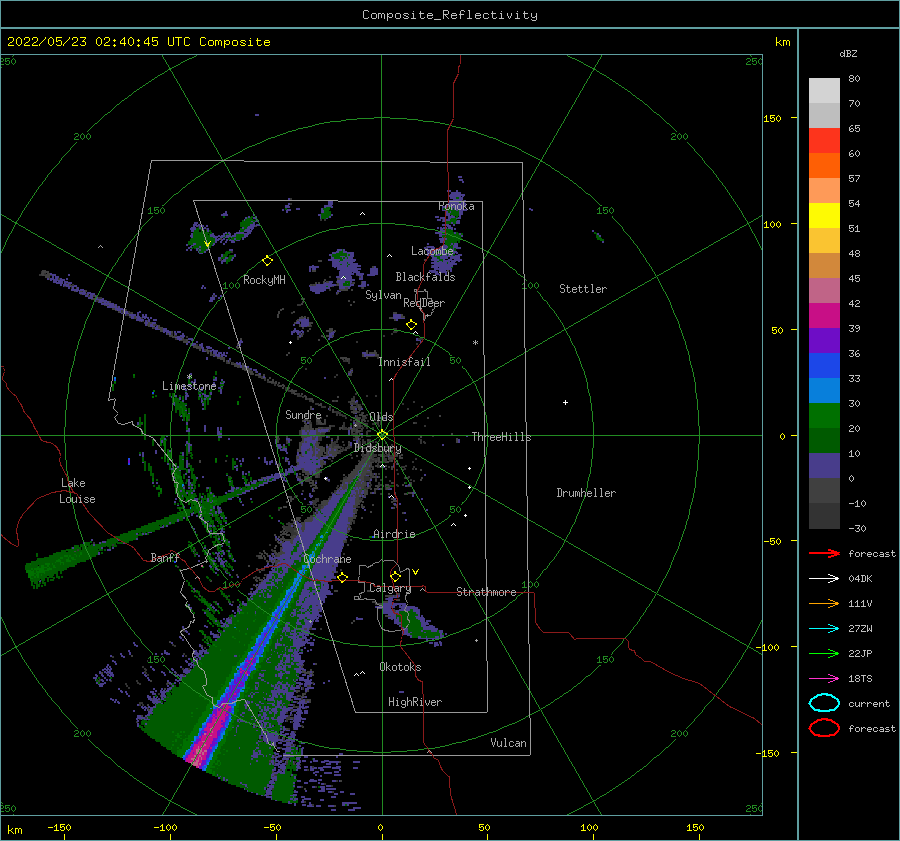Click the Okotoks label
This screenshot has height=841, width=900.
tap(400, 667)
